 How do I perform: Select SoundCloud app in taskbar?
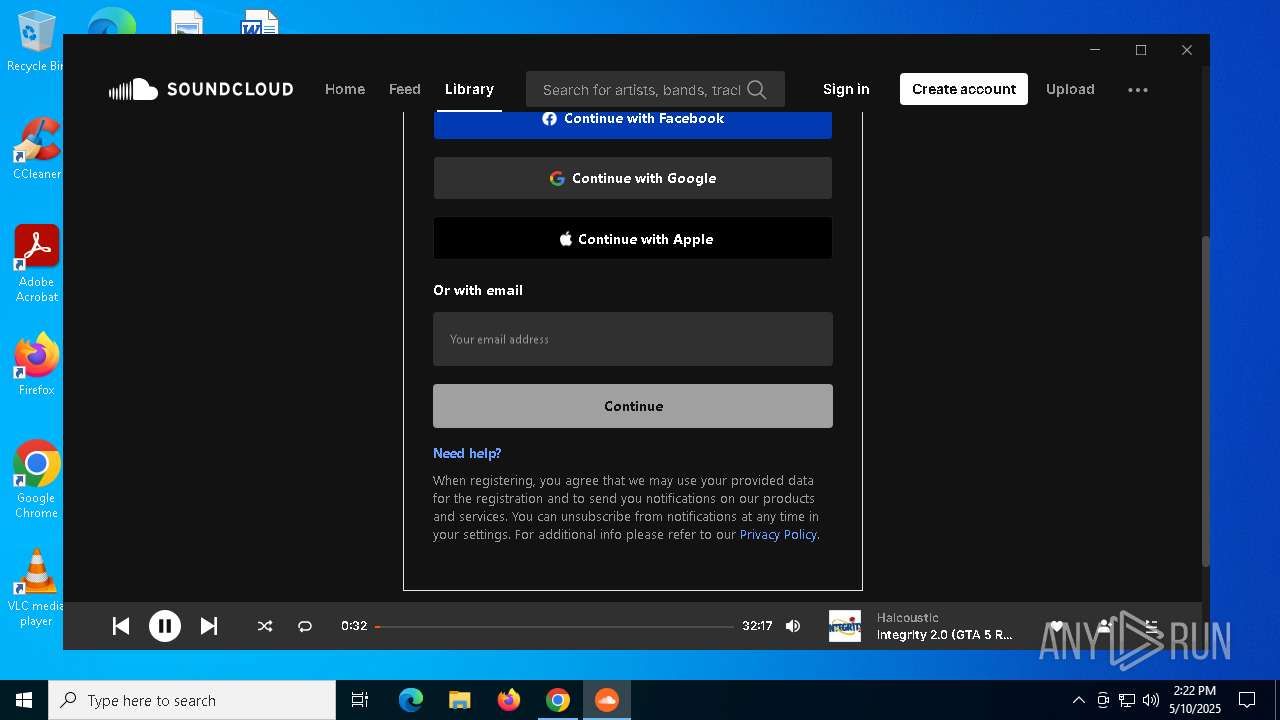click(607, 700)
